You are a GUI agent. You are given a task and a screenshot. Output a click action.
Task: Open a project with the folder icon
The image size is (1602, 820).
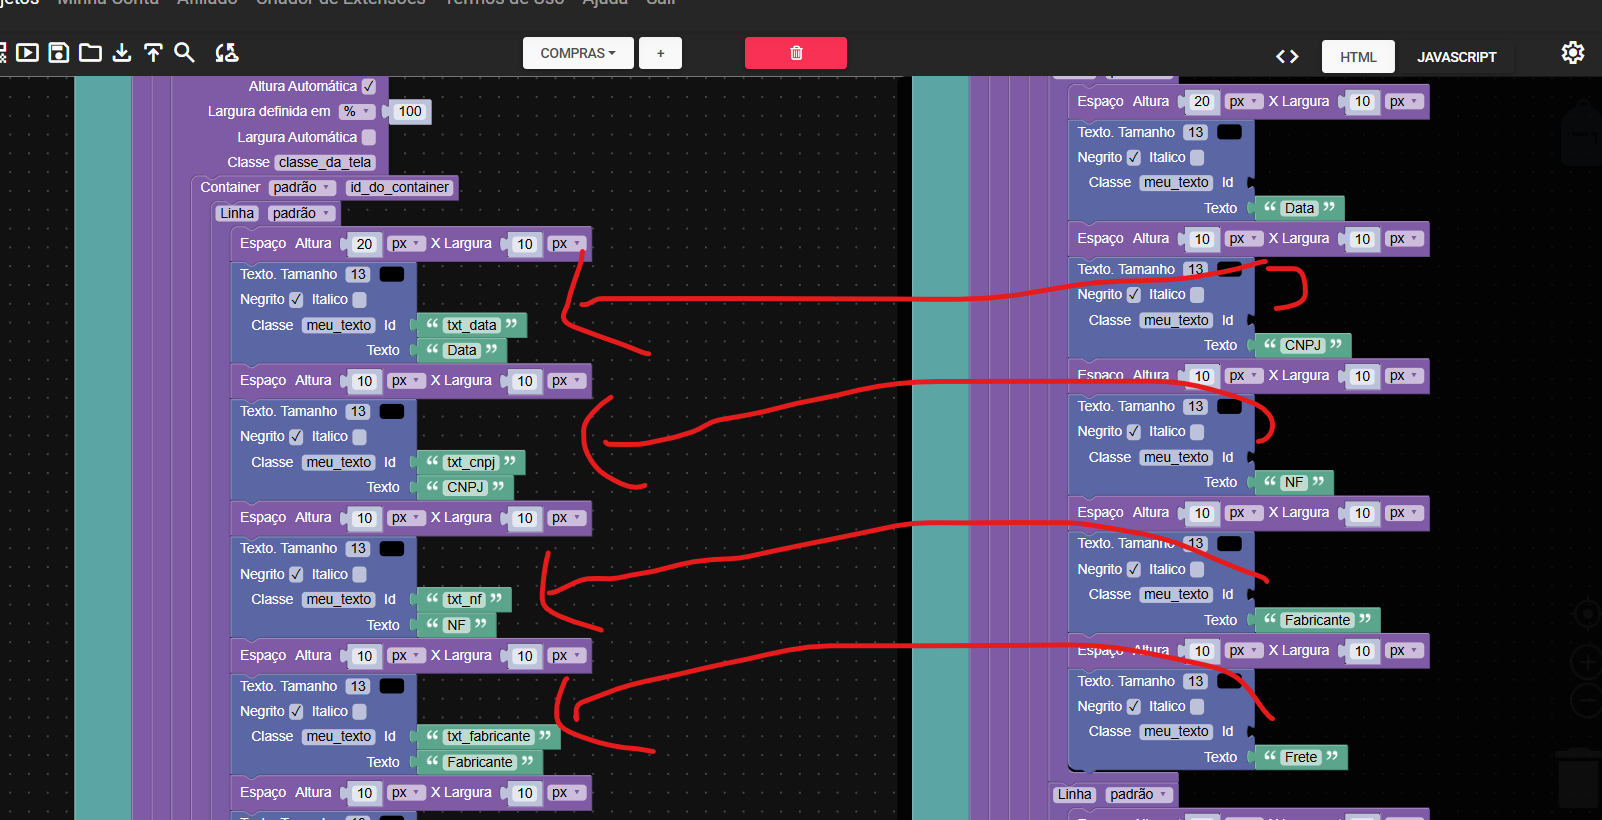tap(90, 52)
